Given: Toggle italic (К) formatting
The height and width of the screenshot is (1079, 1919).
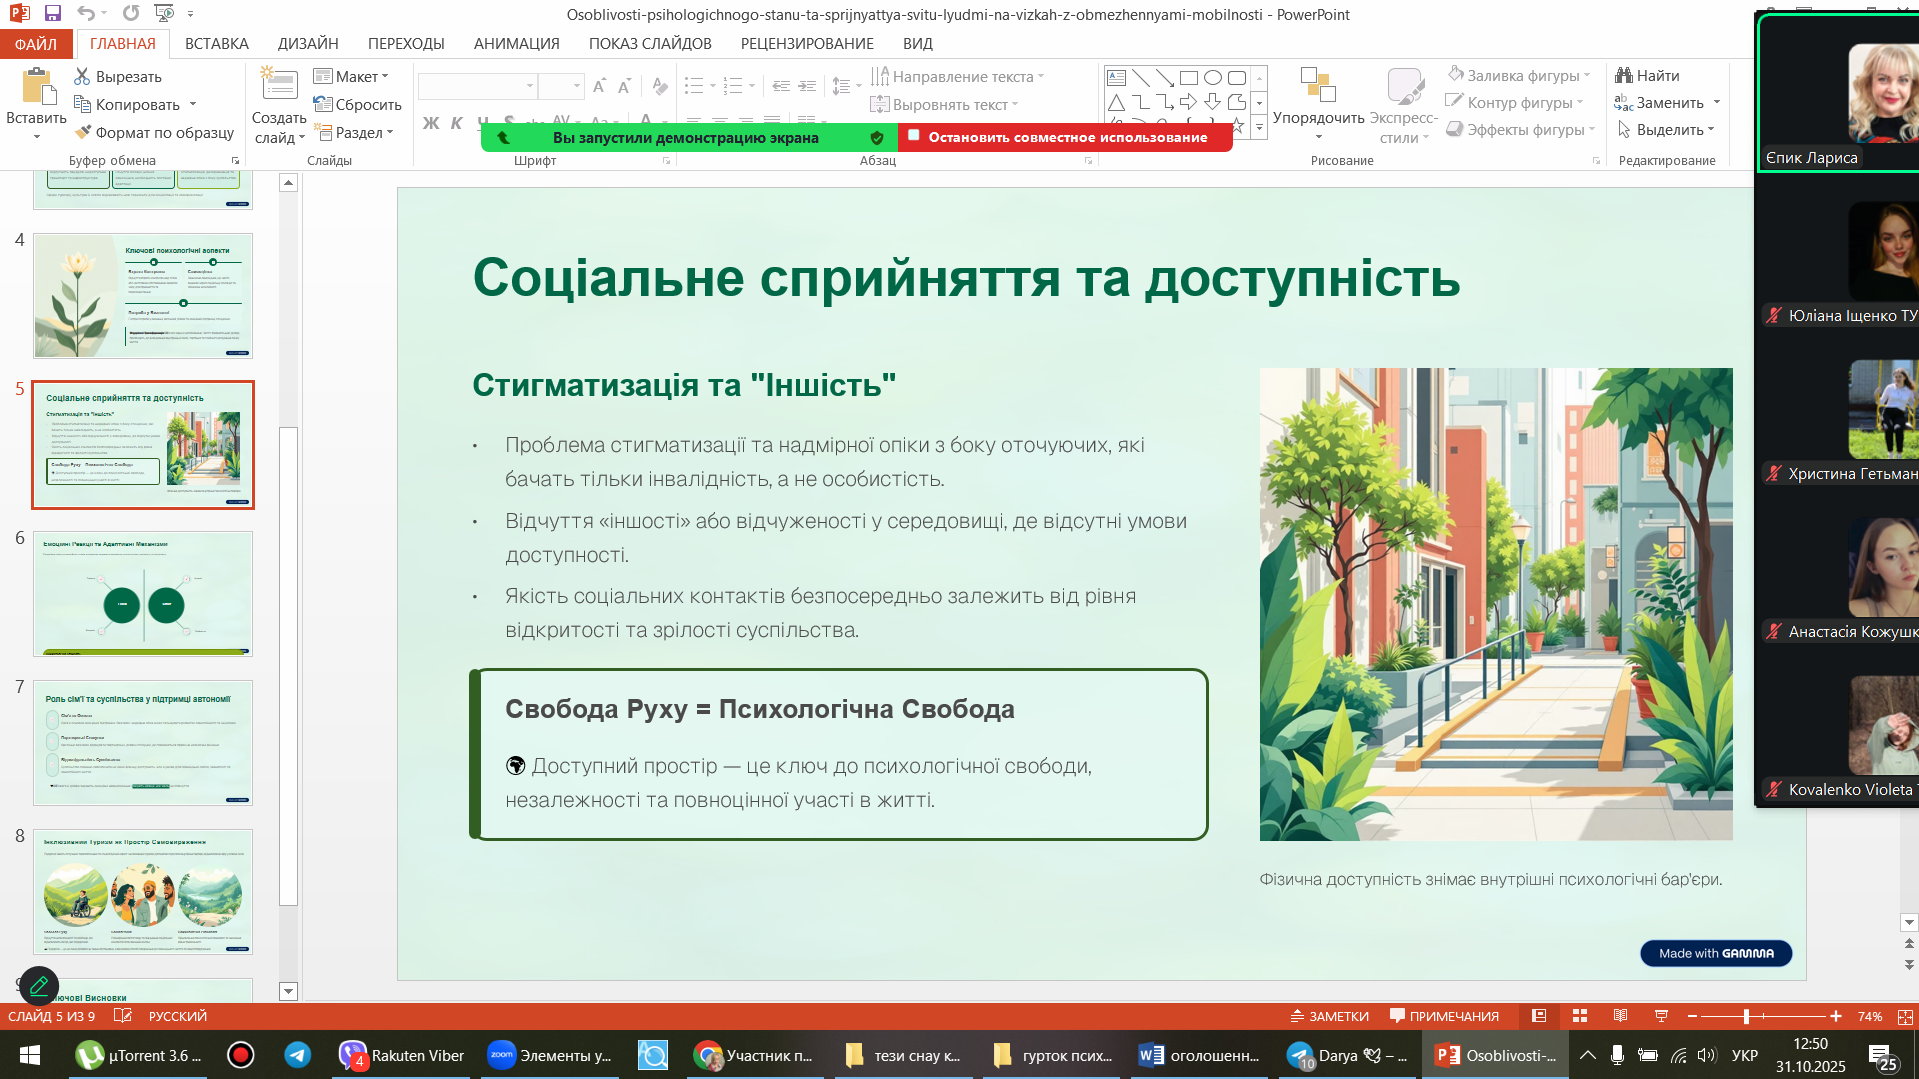Looking at the screenshot, I should coord(456,123).
